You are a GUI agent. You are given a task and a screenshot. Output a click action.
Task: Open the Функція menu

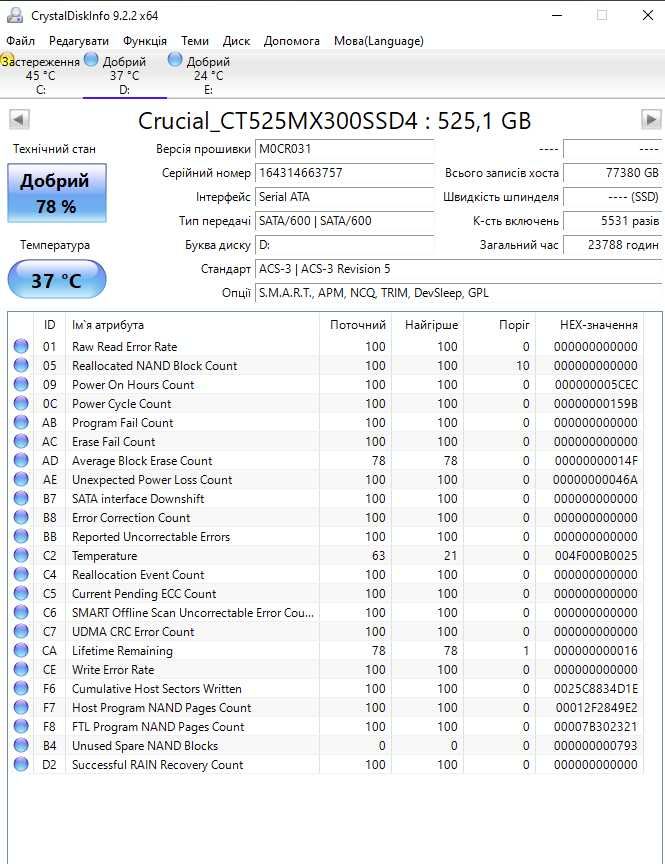(x=145, y=41)
